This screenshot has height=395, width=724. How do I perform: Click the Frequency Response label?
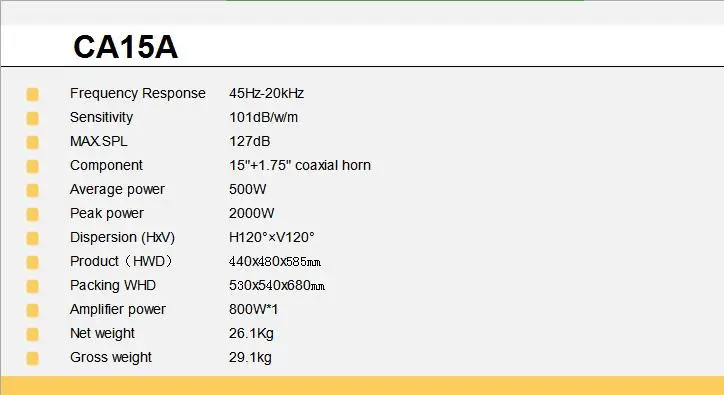pyautogui.click(x=138, y=93)
